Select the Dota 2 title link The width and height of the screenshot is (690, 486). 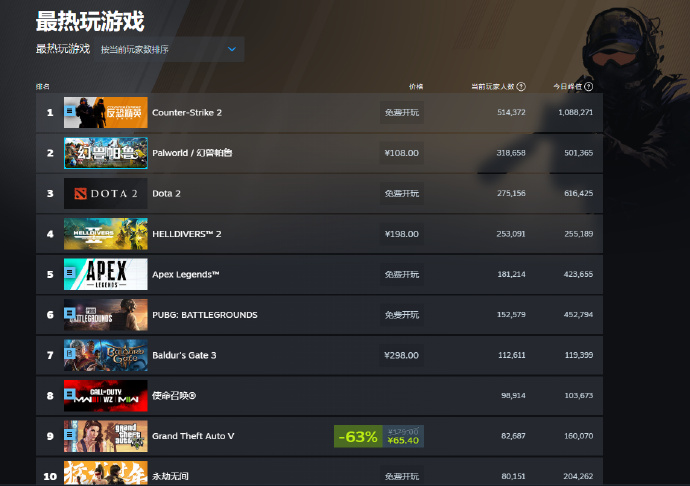[166, 194]
